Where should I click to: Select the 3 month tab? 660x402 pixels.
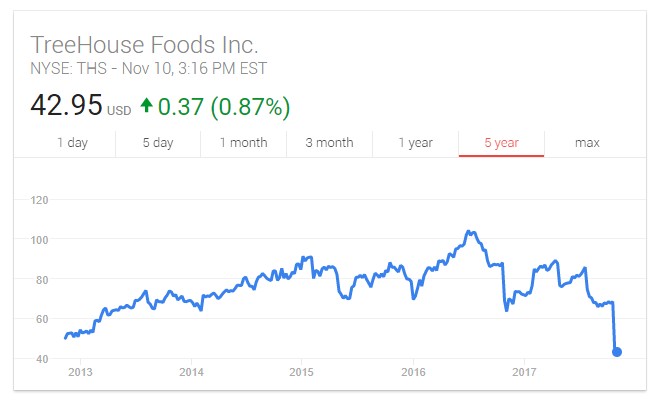[329, 143]
